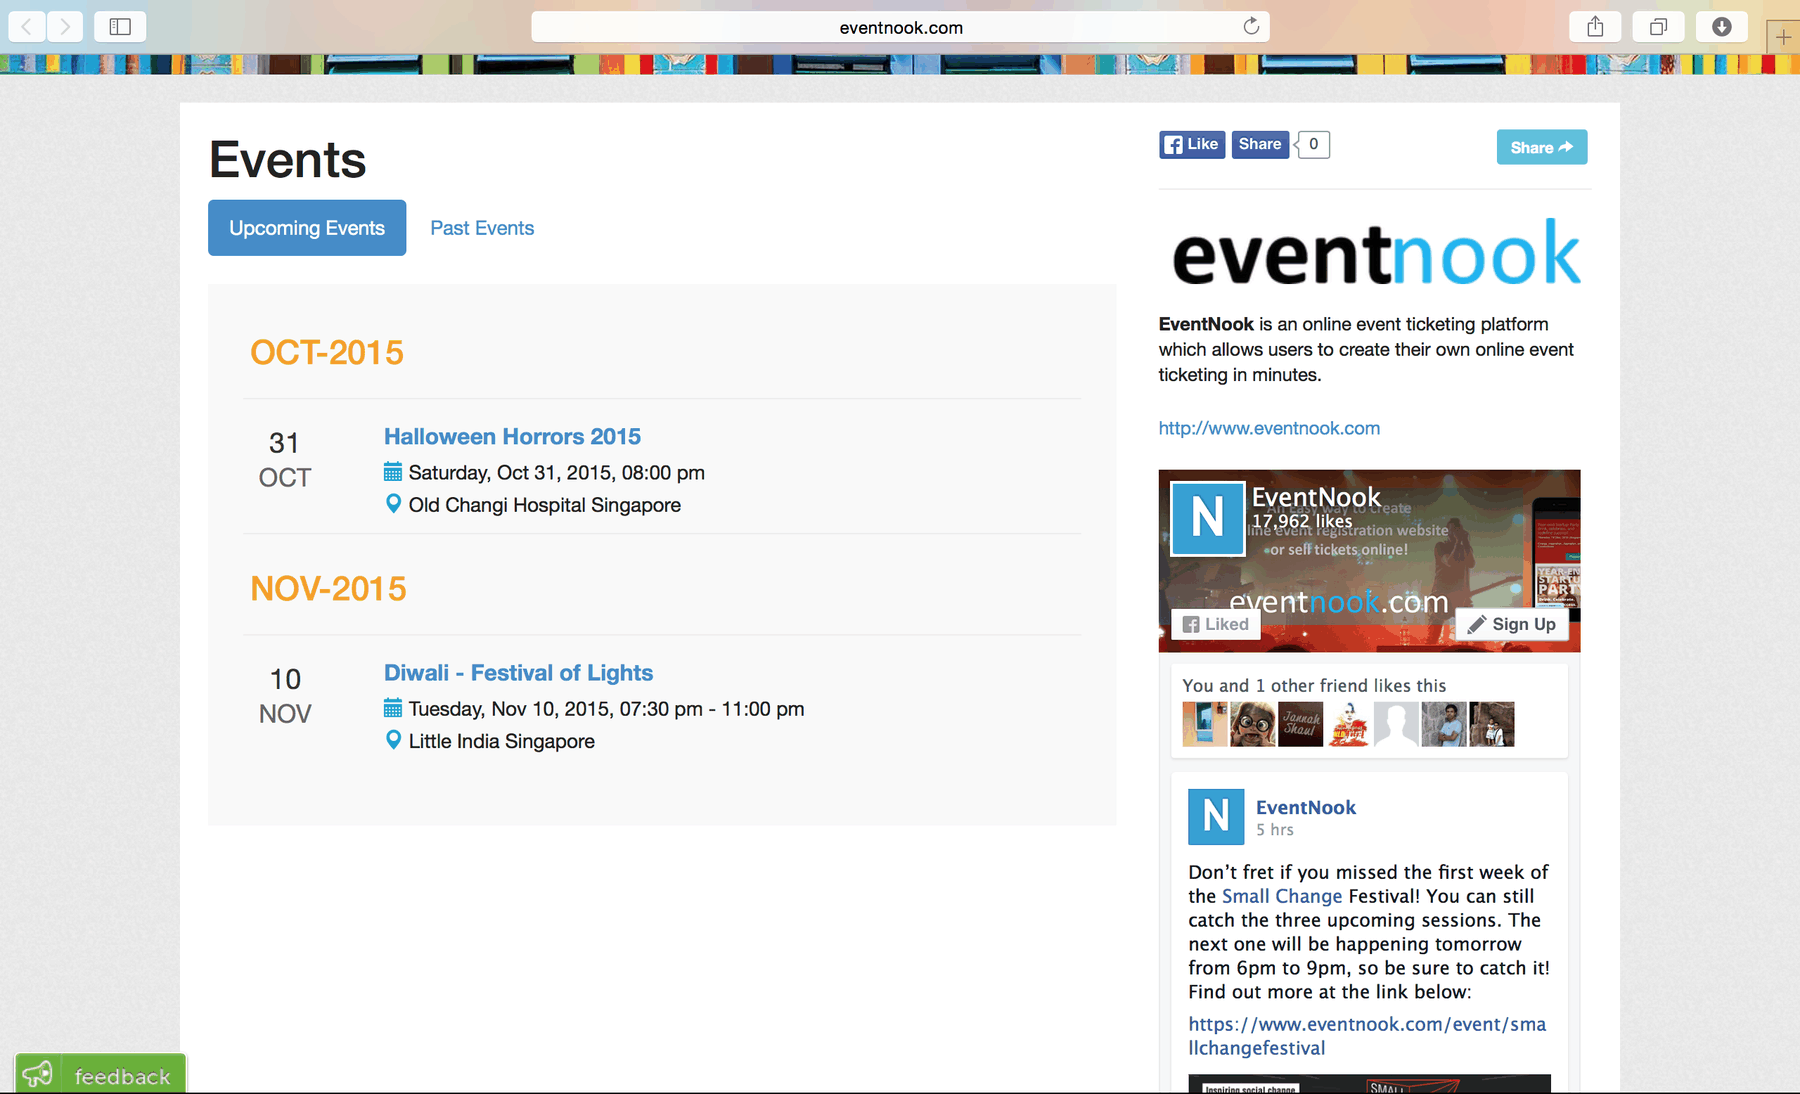Open the EventNook page title in Facebook banner

coord(1316,497)
